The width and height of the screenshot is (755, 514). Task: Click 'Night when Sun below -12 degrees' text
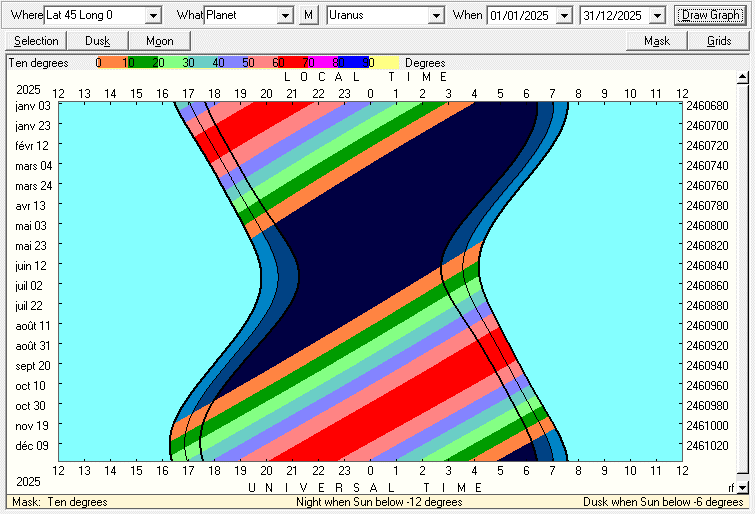point(379,502)
